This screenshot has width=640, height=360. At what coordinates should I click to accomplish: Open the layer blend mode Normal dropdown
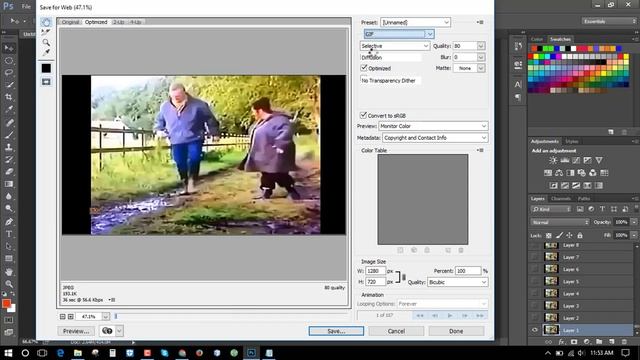tap(560, 222)
